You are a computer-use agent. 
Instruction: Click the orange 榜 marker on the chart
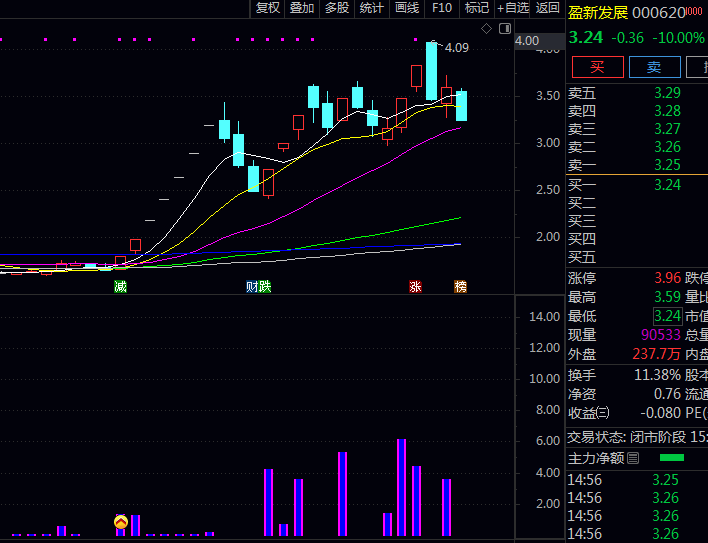pos(460,287)
